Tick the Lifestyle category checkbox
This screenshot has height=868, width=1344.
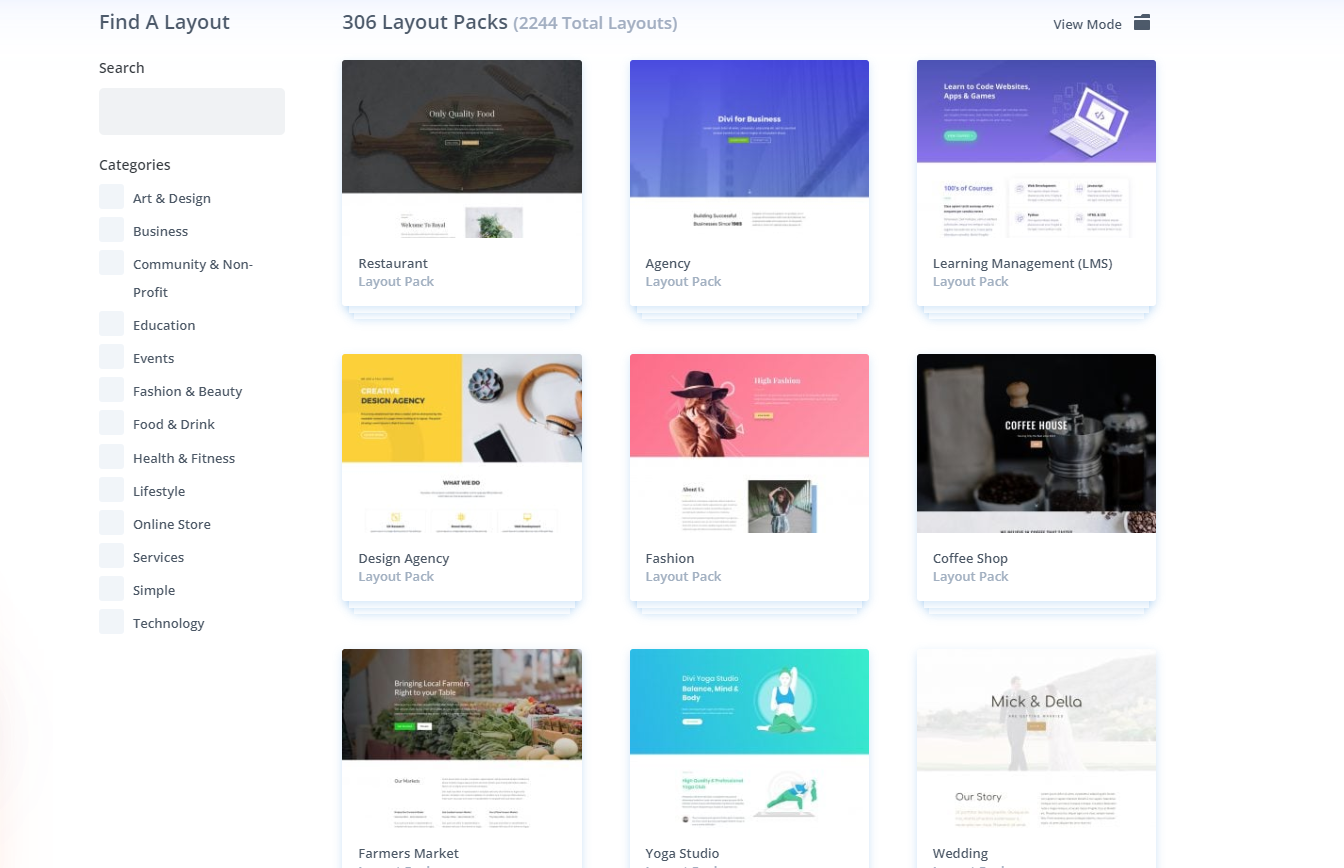[x=111, y=490]
